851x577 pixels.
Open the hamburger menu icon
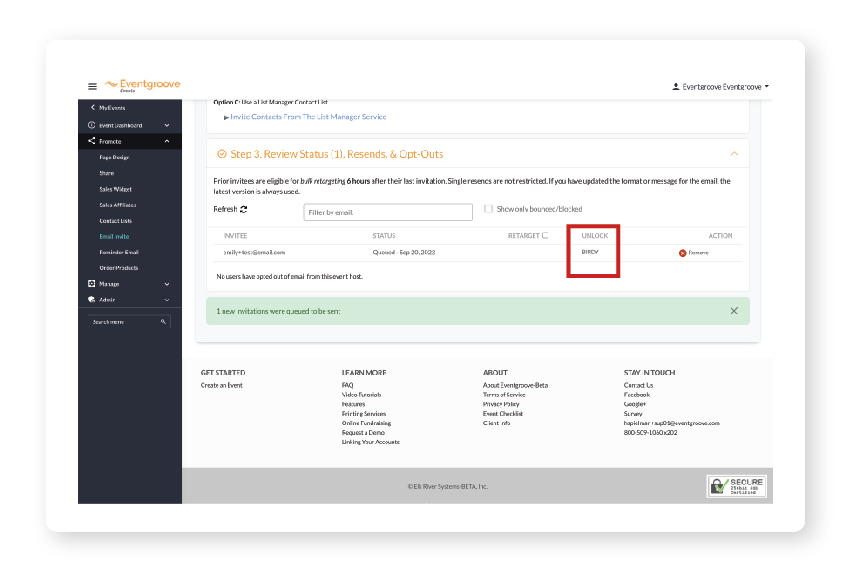pos(92,86)
